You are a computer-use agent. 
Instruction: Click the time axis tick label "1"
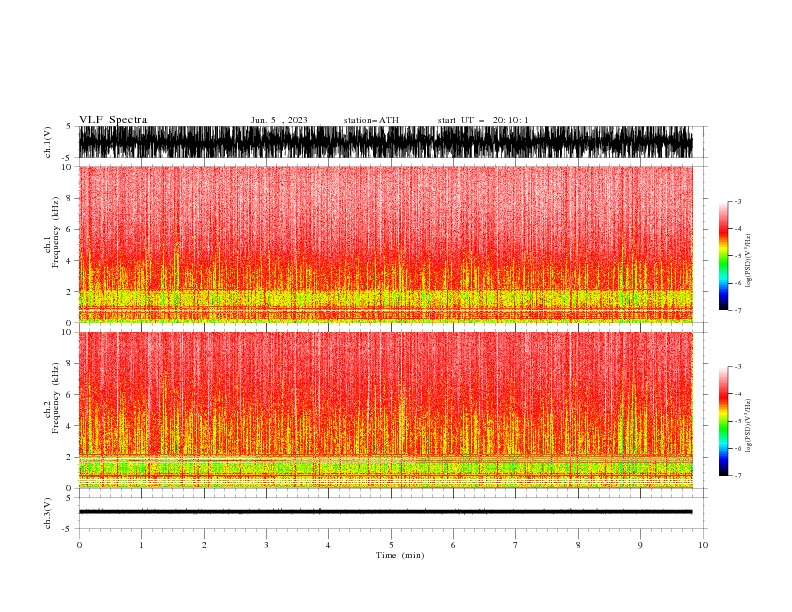click(141, 545)
